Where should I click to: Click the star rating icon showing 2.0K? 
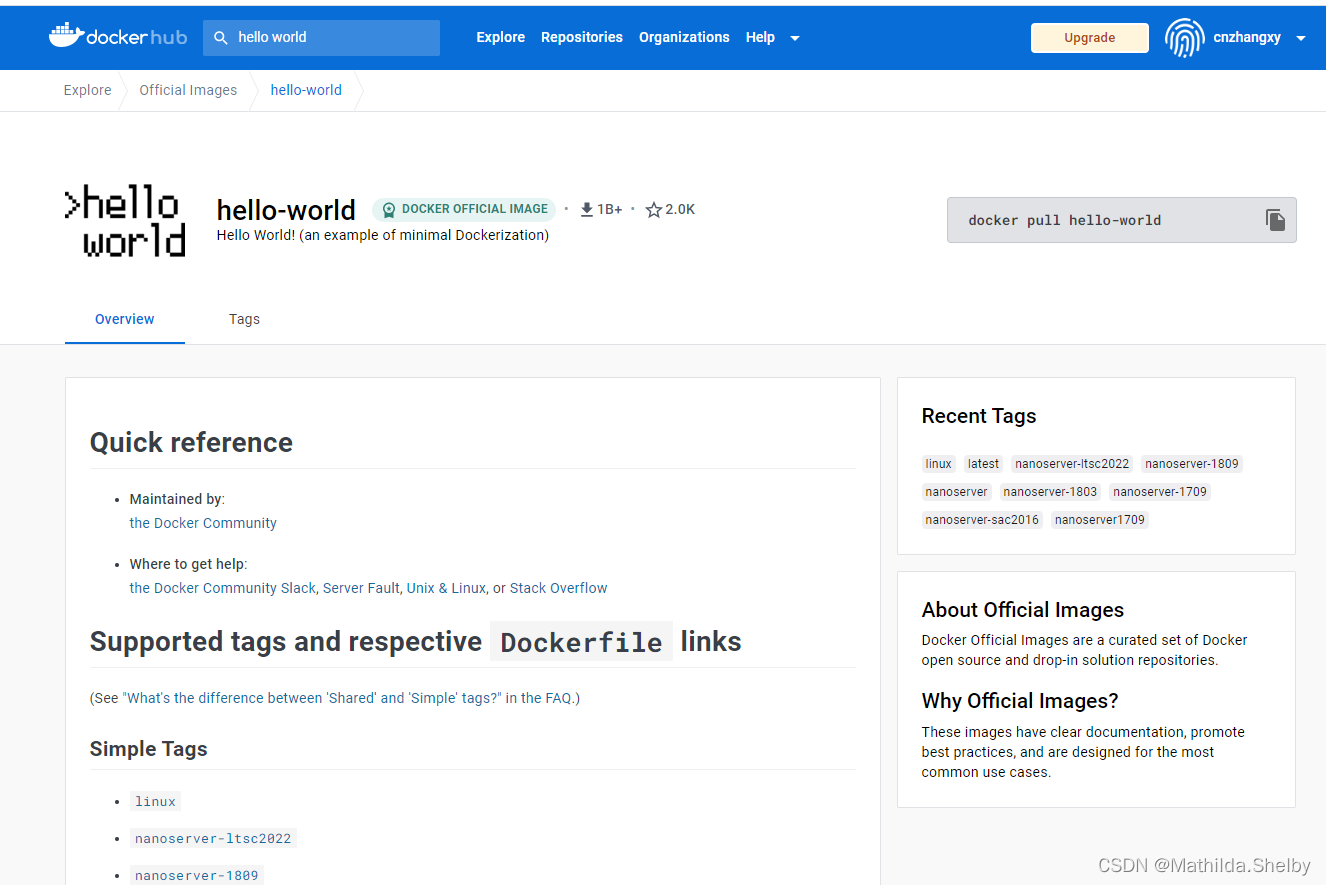[654, 210]
